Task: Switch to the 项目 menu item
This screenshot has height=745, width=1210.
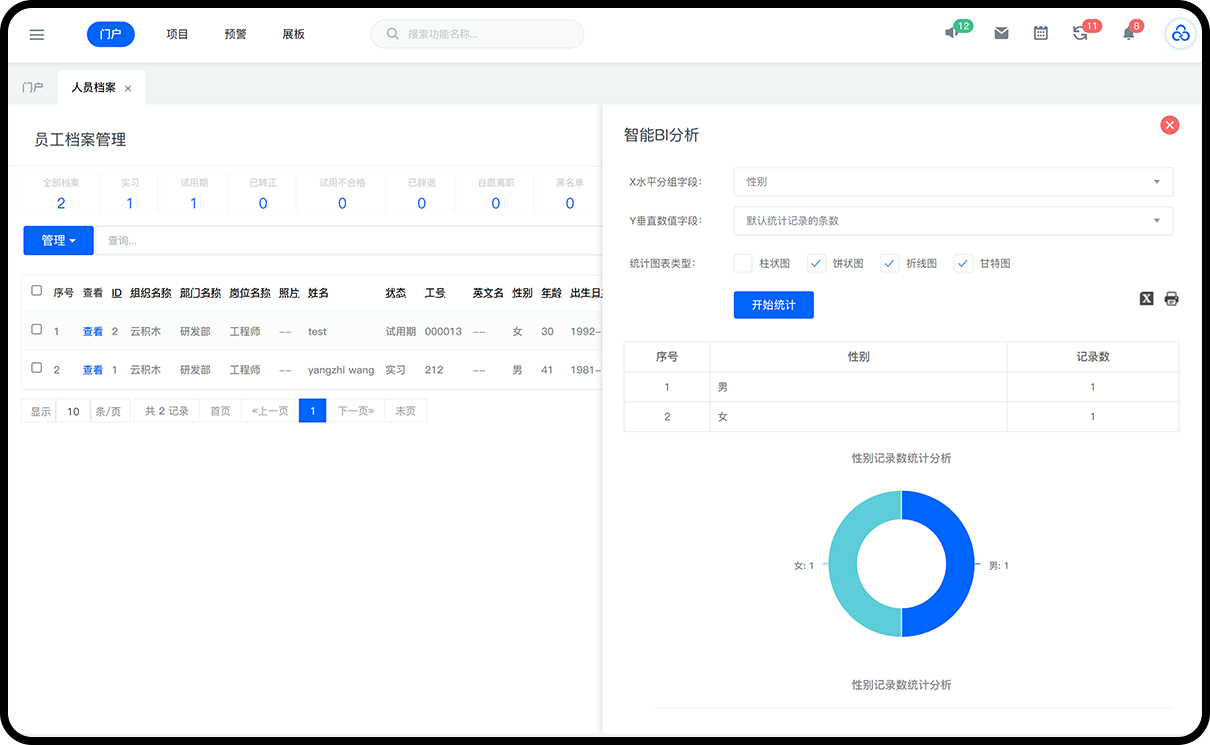Action: [177, 34]
